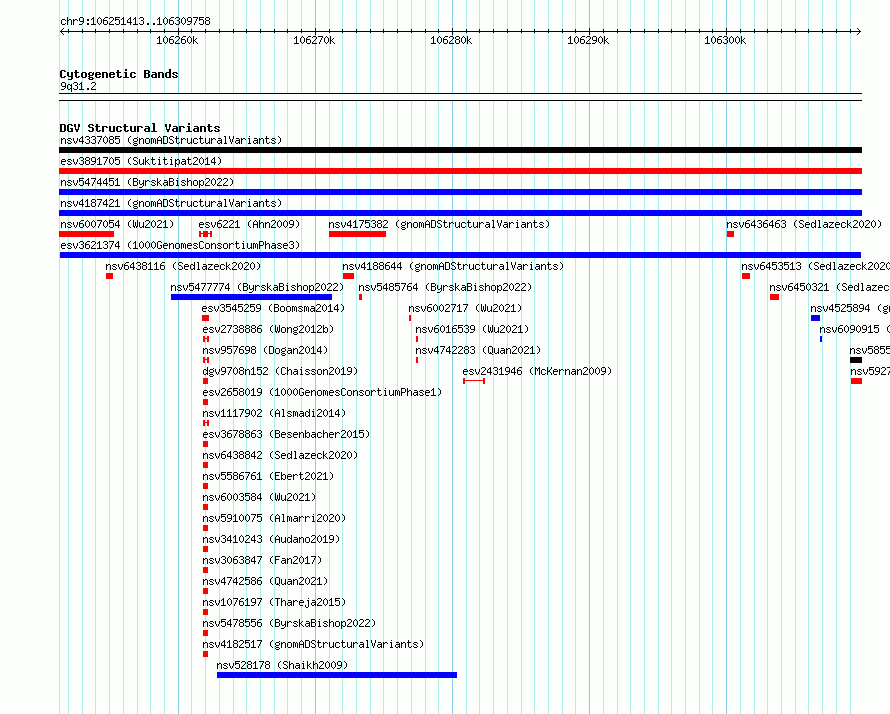Select nsv3063847 (Fan2017) label
The height and width of the screenshot is (714, 890).
[262, 560]
